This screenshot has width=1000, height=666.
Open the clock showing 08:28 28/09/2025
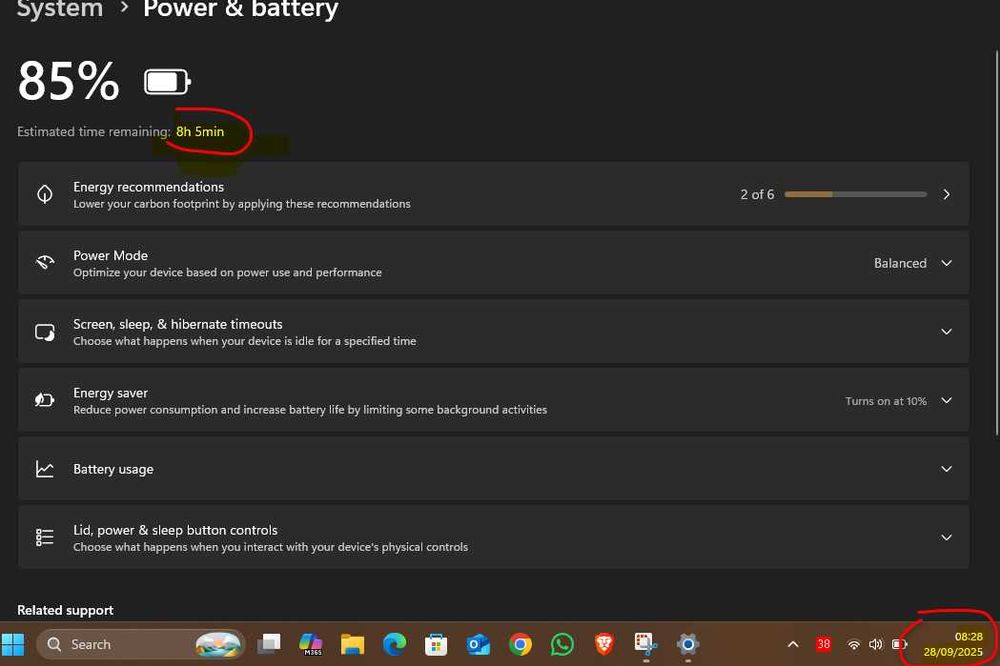point(953,644)
